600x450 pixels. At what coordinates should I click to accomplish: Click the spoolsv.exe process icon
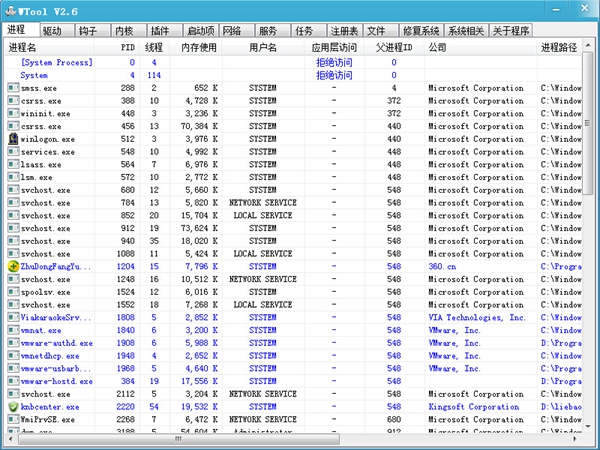(13, 292)
